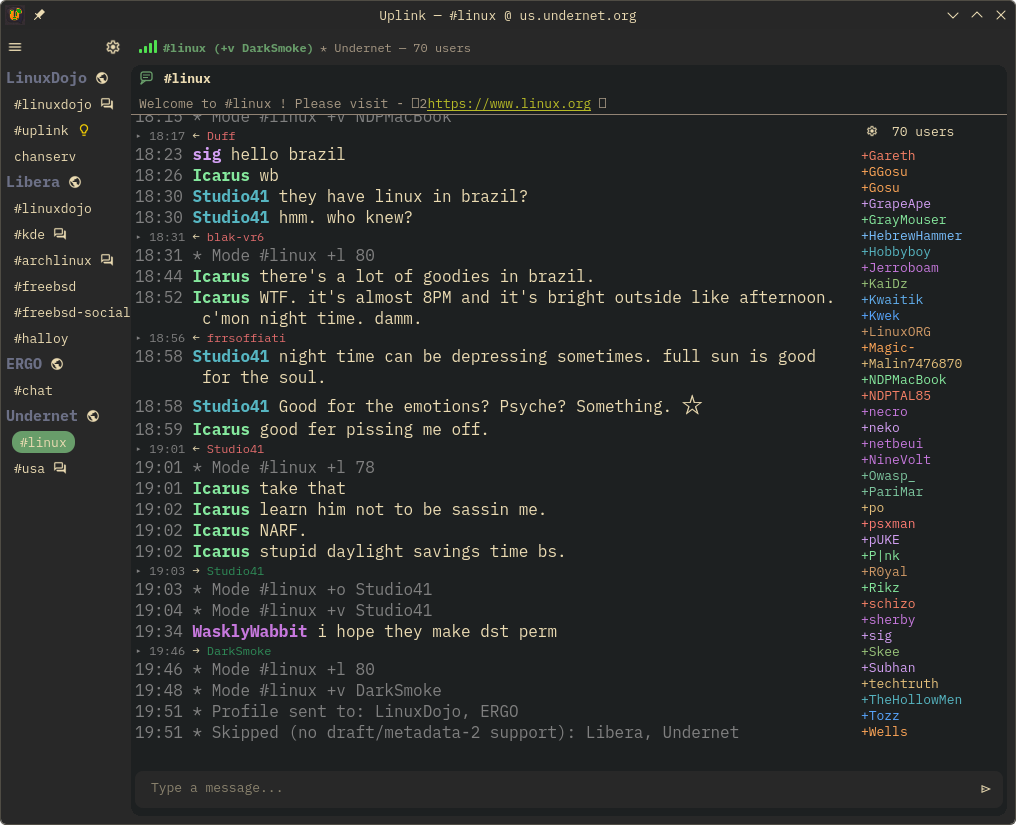Click user +NDPMacBook in user list
1016x825 pixels.
pos(904,380)
